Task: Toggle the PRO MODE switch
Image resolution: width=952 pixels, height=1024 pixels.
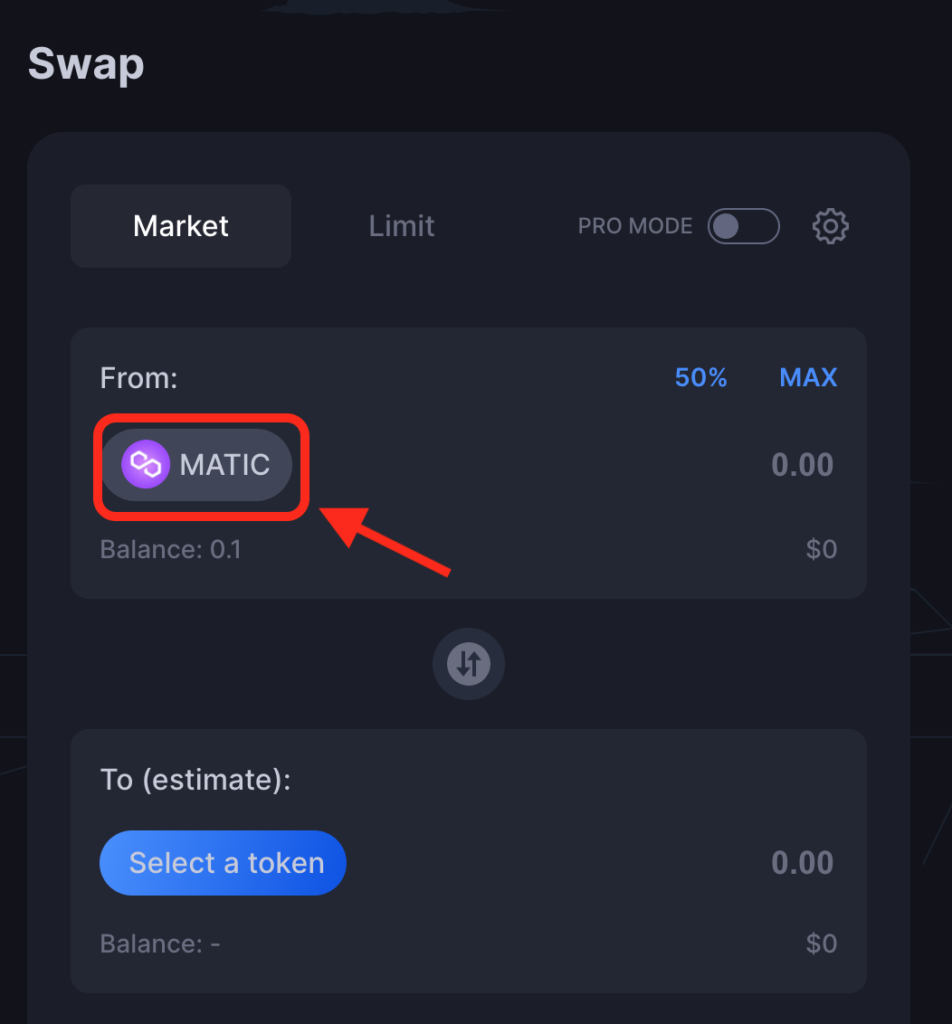Action: pos(743,226)
